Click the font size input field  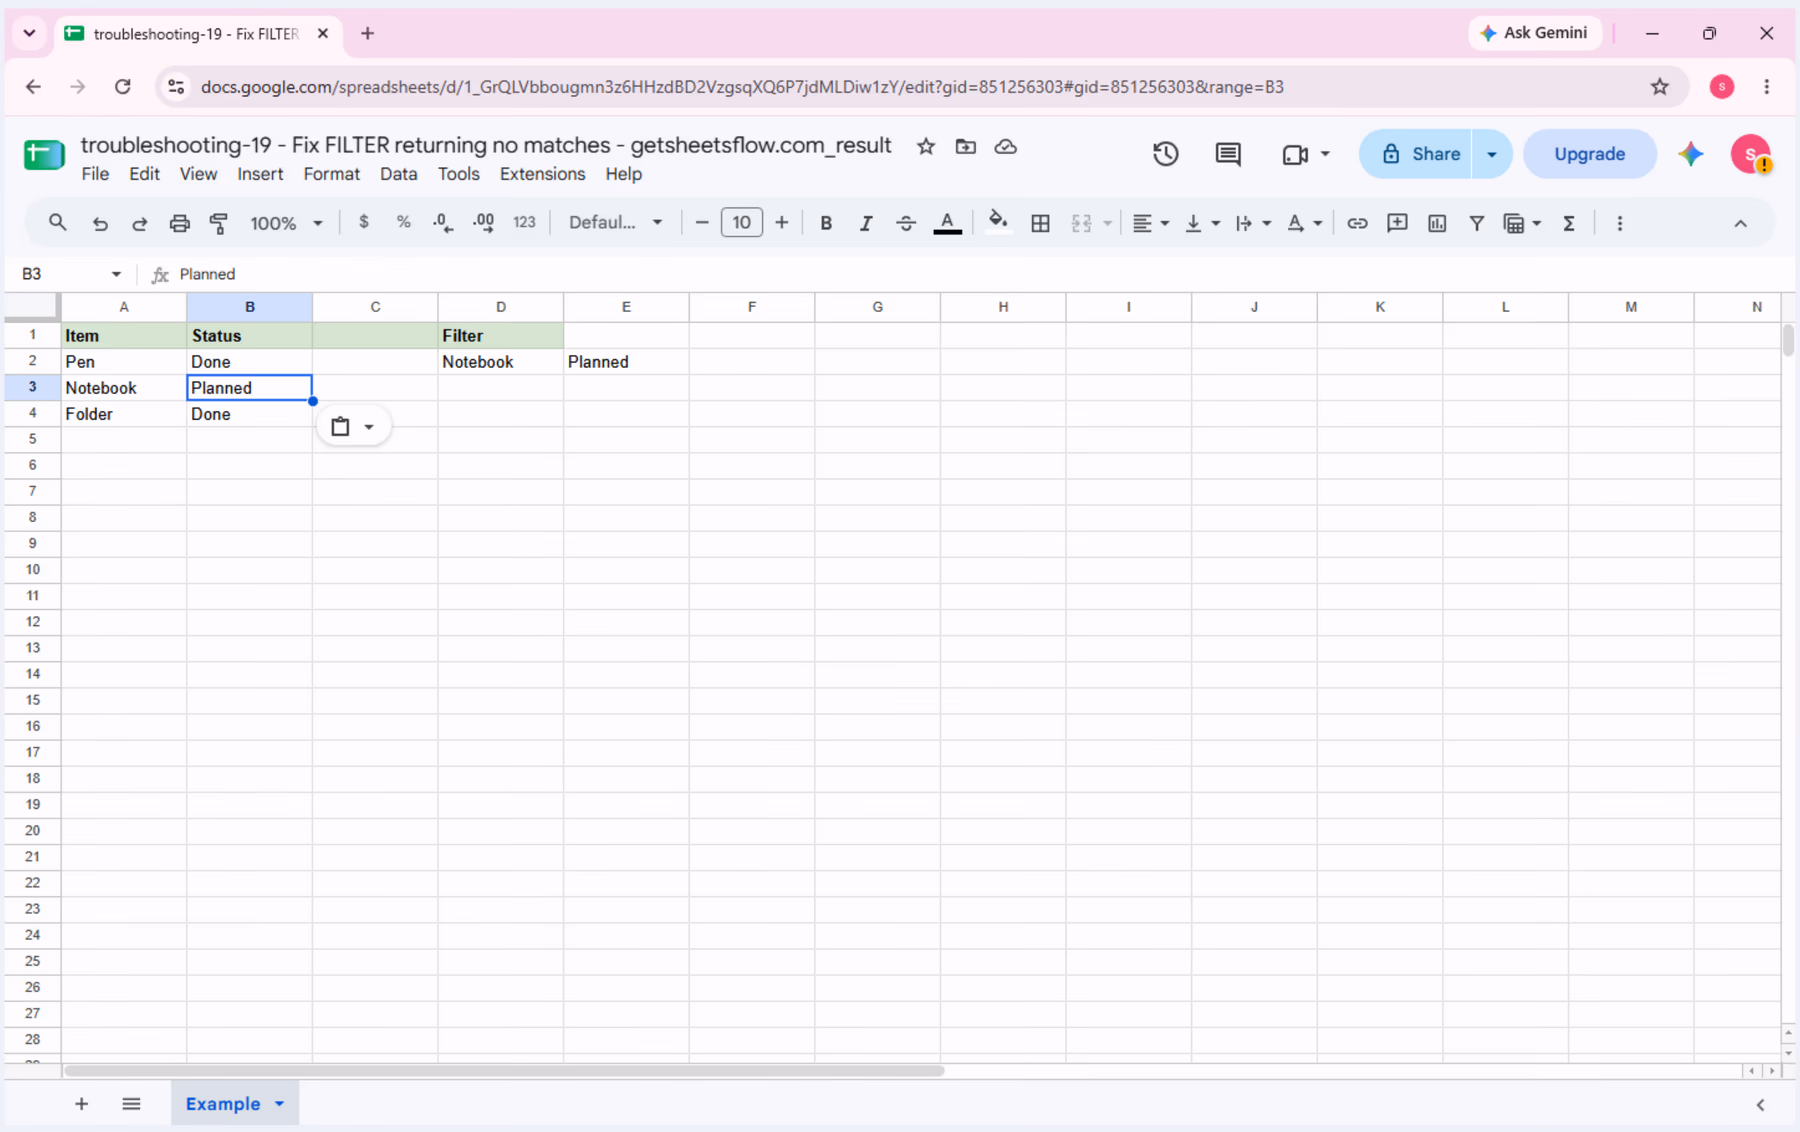tap(741, 223)
